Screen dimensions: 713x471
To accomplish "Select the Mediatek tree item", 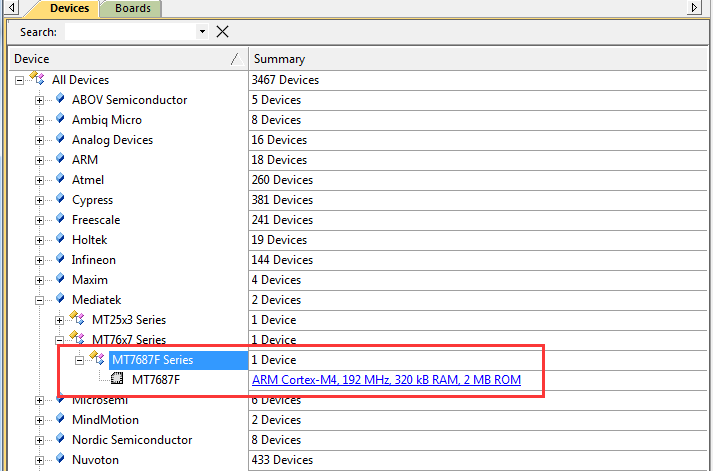I will pos(96,300).
